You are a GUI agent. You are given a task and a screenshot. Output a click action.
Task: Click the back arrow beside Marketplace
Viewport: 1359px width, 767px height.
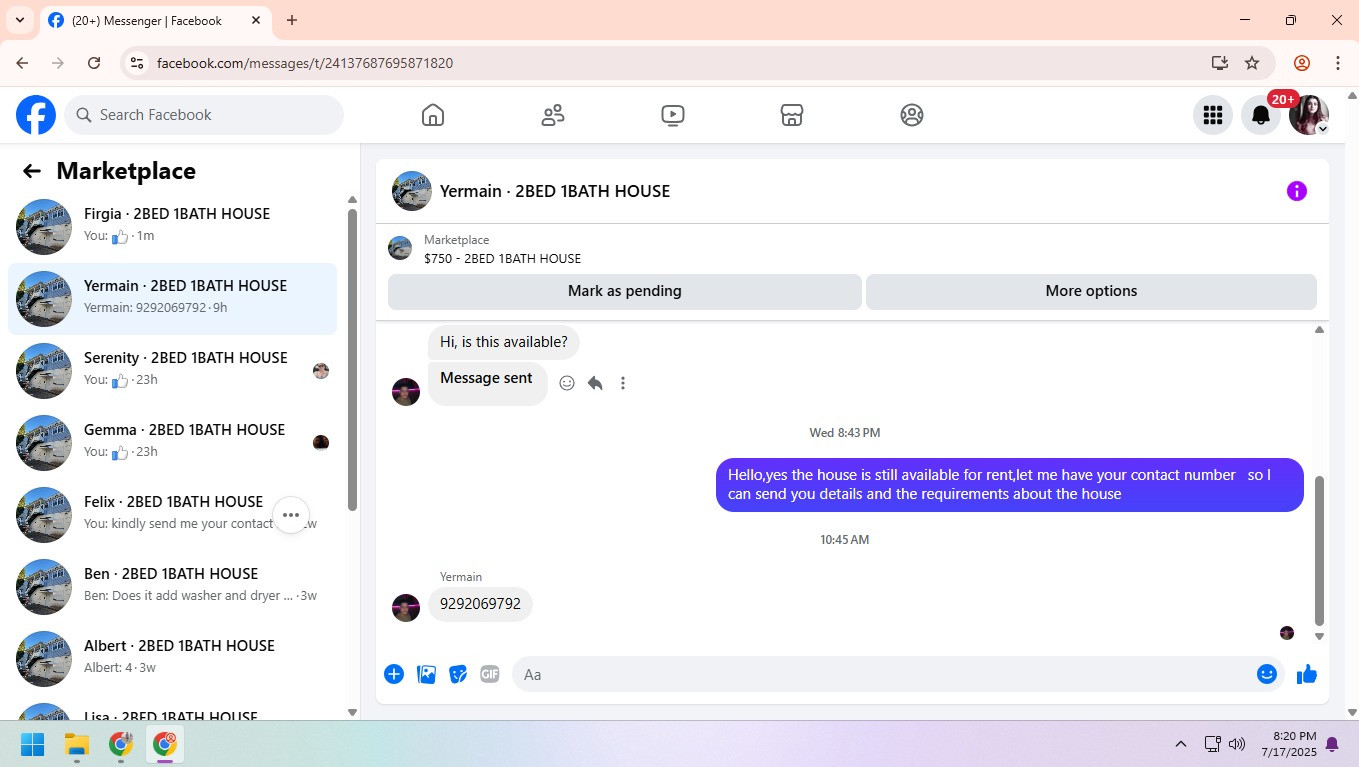coord(32,171)
